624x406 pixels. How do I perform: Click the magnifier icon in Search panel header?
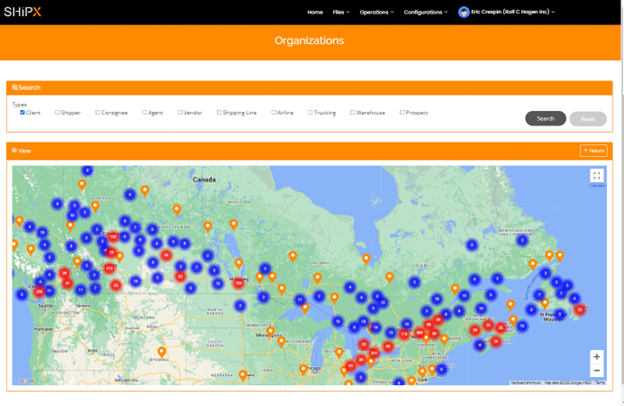[15, 88]
